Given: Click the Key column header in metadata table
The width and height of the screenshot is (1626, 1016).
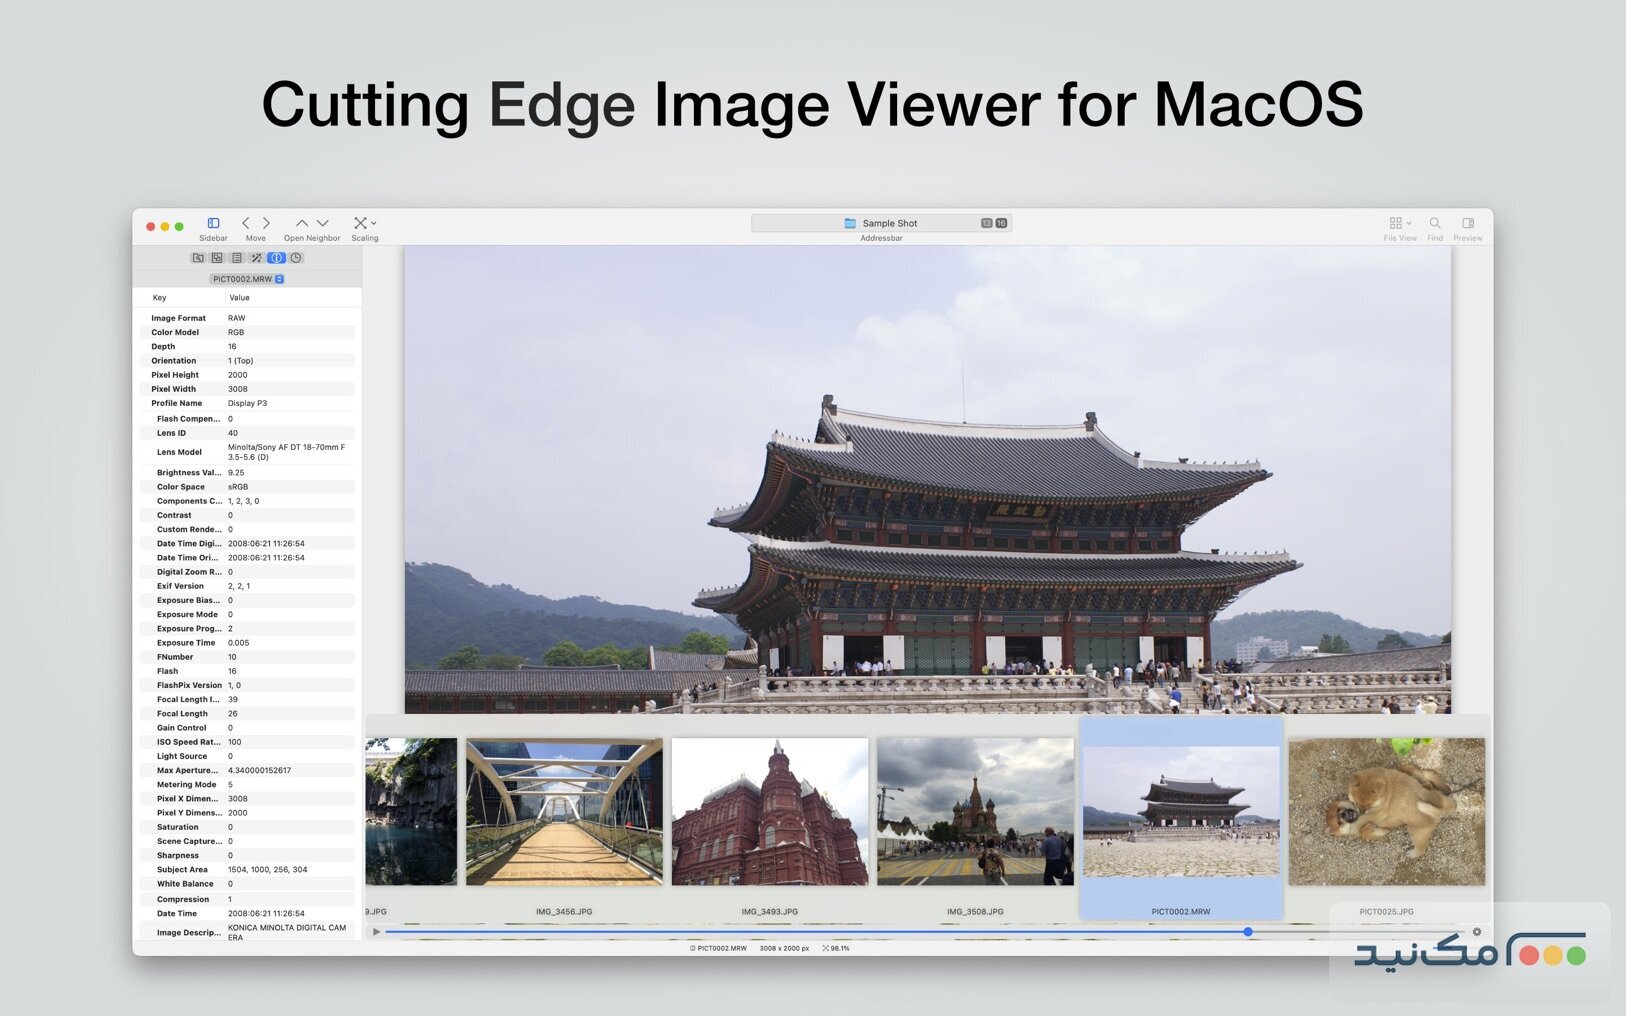Looking at the screenshot, I should coord(160,297).
